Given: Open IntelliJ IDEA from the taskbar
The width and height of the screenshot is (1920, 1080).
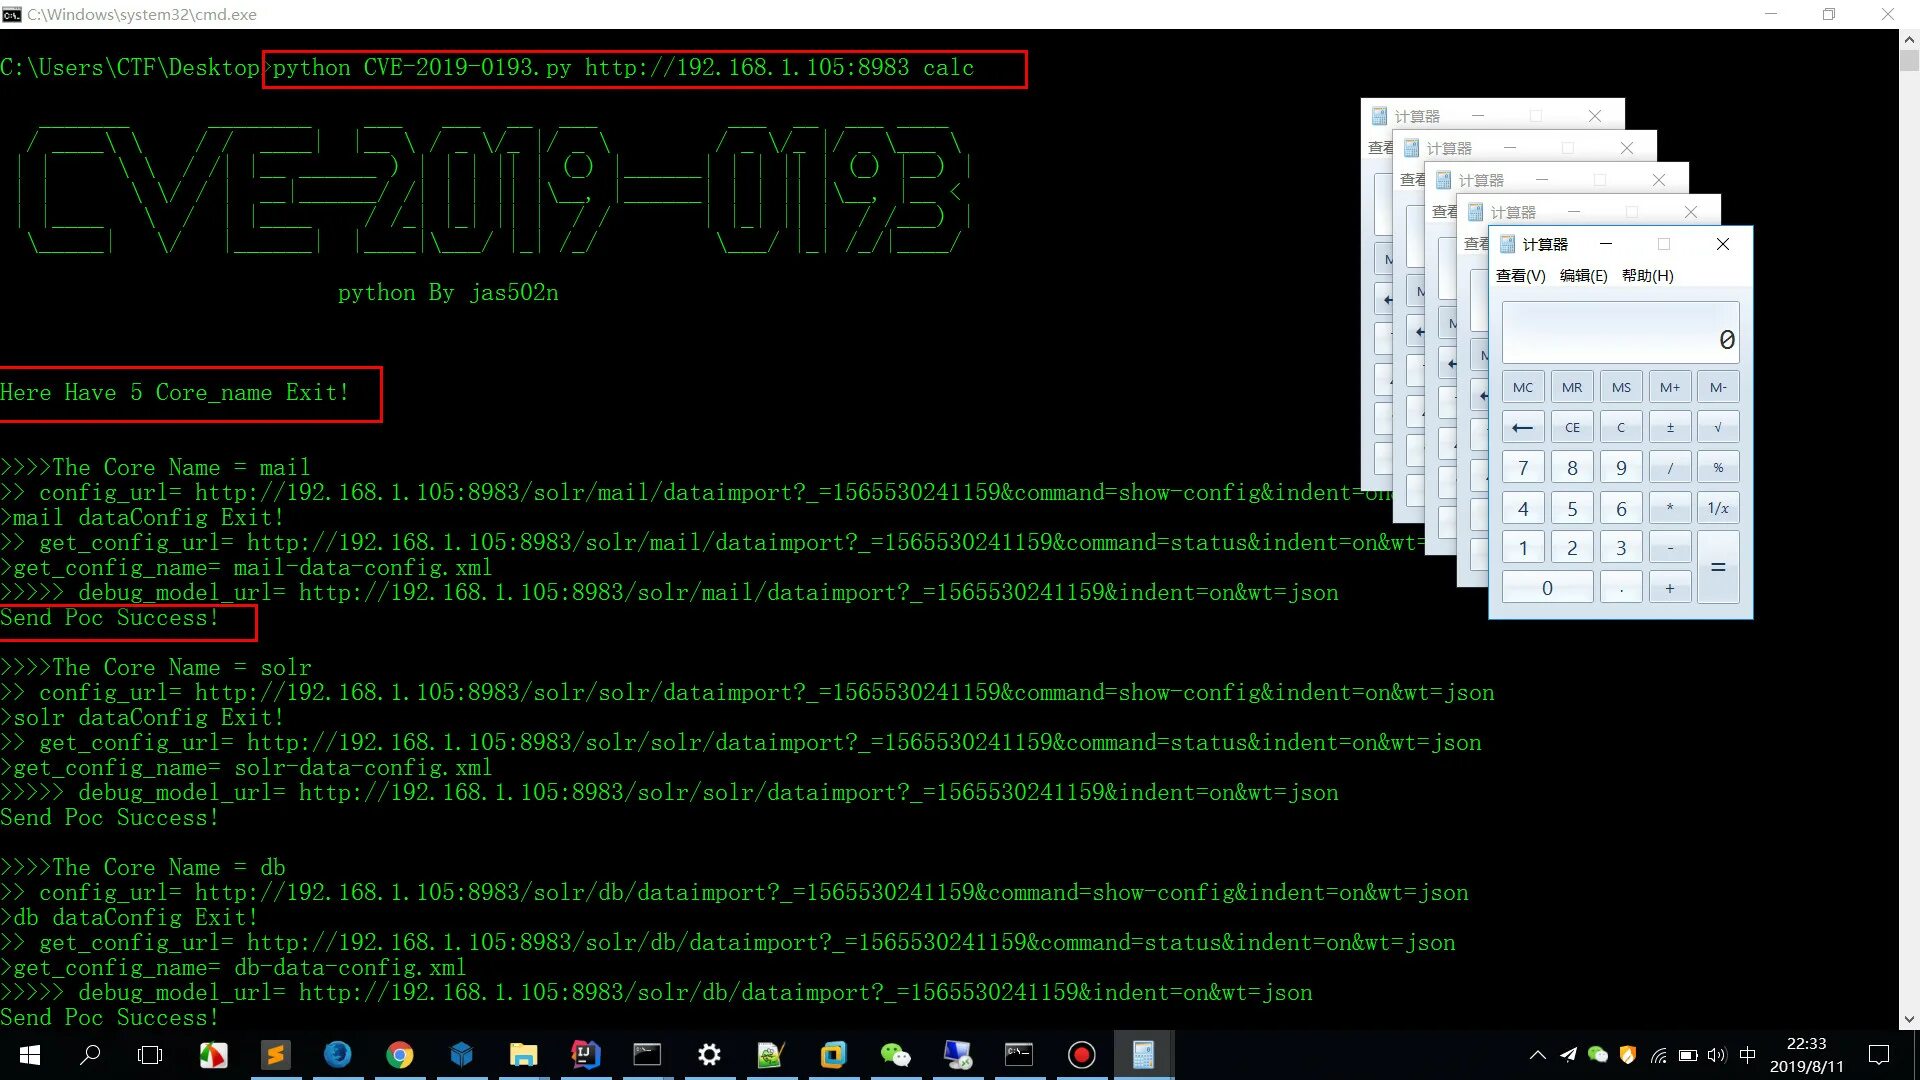Looking at the screenshot, I should pos(585,1054).
